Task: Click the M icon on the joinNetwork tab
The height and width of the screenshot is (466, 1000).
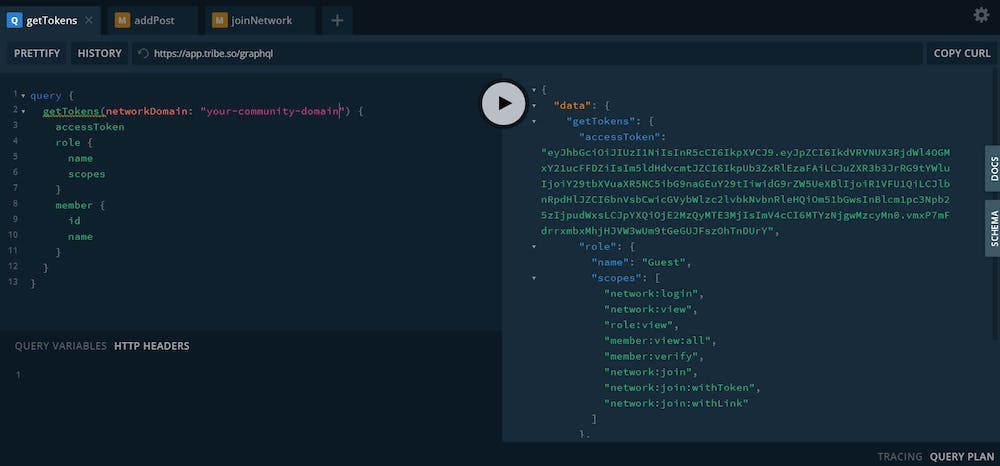Action: [x=220, y=20]
